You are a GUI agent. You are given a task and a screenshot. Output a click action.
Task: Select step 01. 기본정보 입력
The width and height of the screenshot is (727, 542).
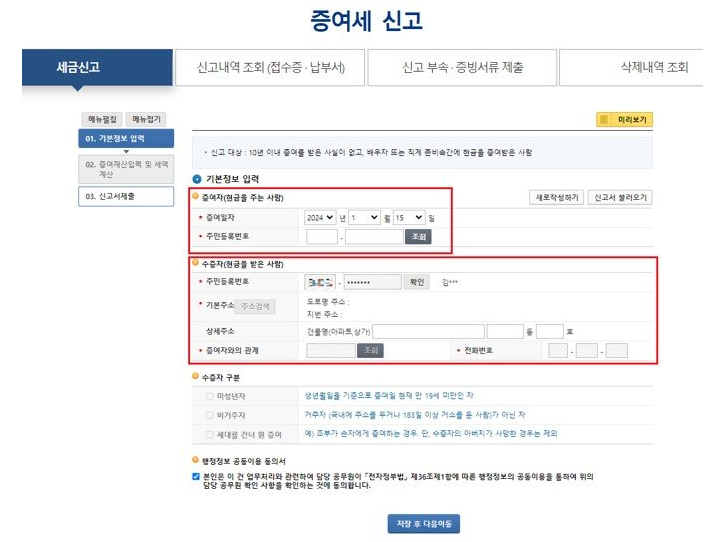(126, 138)
